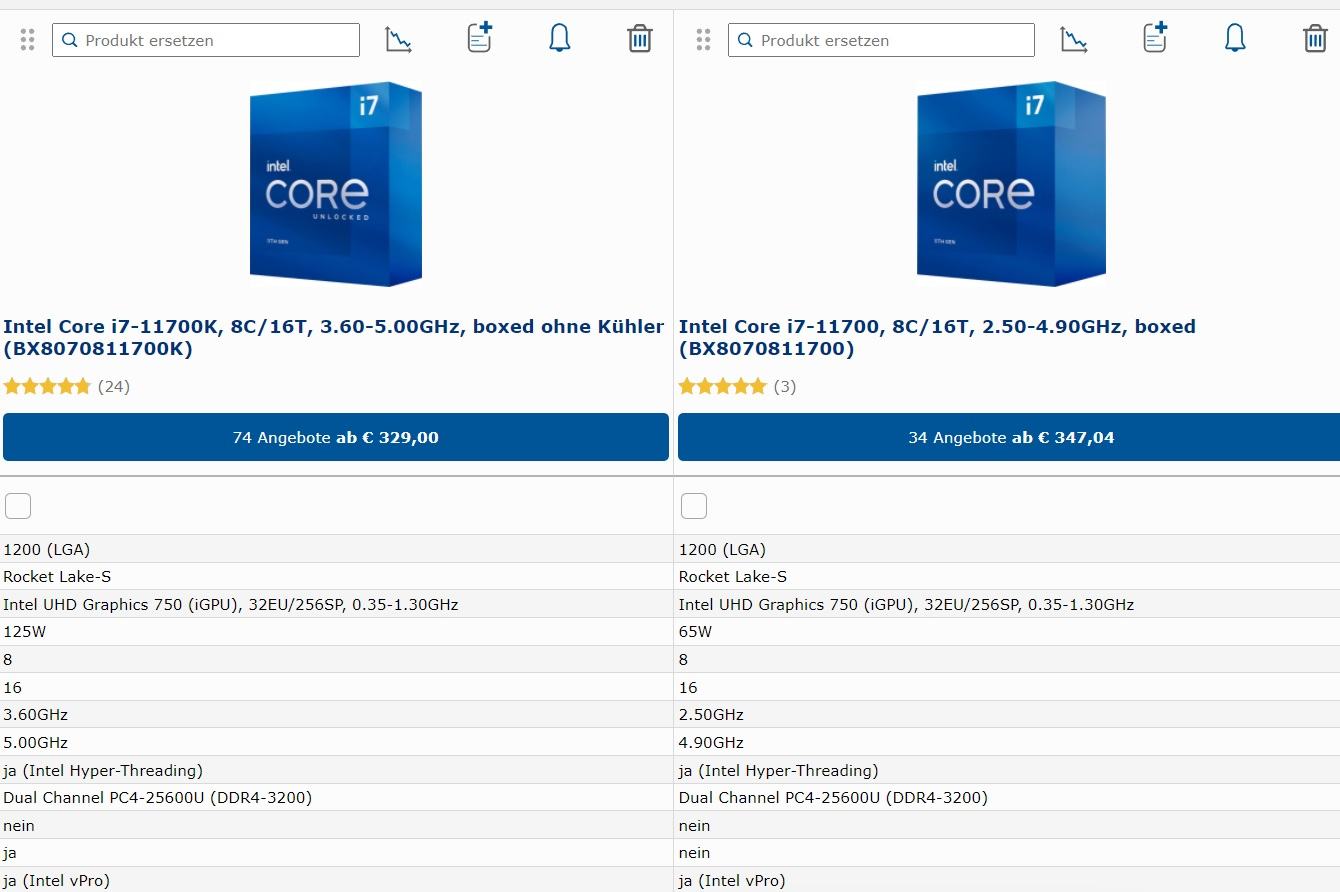The width and height of the screenshot is (1340, 892).
Task: Open the Intel Core i7-11700K product title link
Action: pos(334,337)
